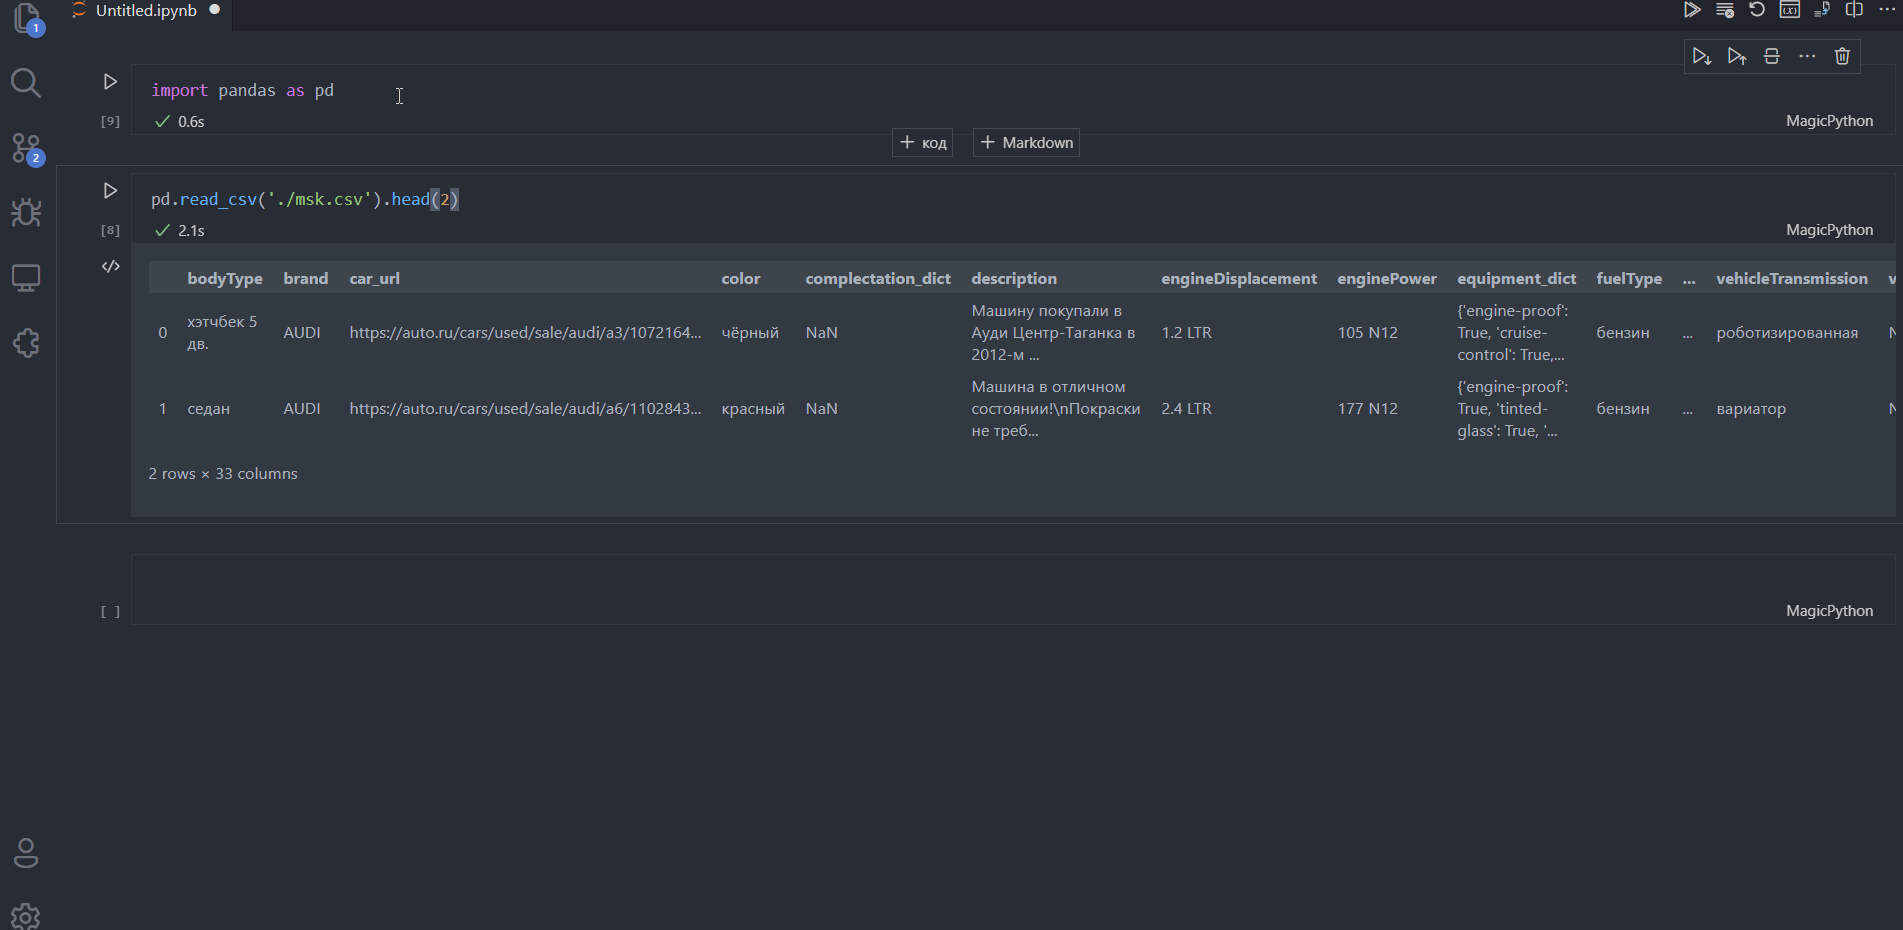This screenshot has width=1903, height=930.
Task: Open the notebook toolbar more actions menu
Action: pyautogui.click(x=1887, y=10)
